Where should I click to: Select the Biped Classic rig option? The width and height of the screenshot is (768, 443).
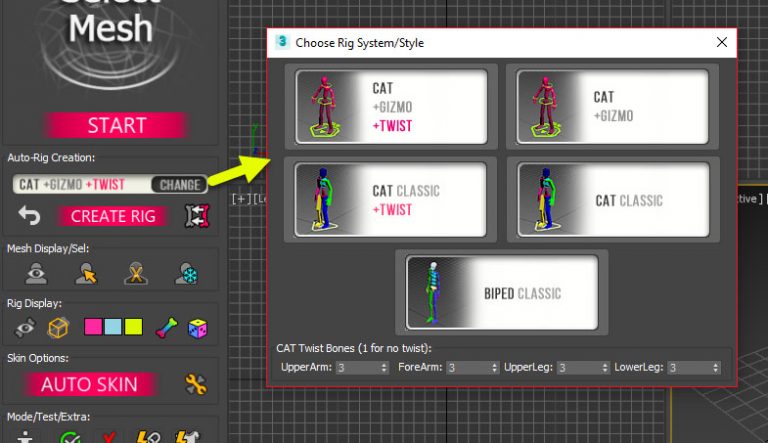501,293
